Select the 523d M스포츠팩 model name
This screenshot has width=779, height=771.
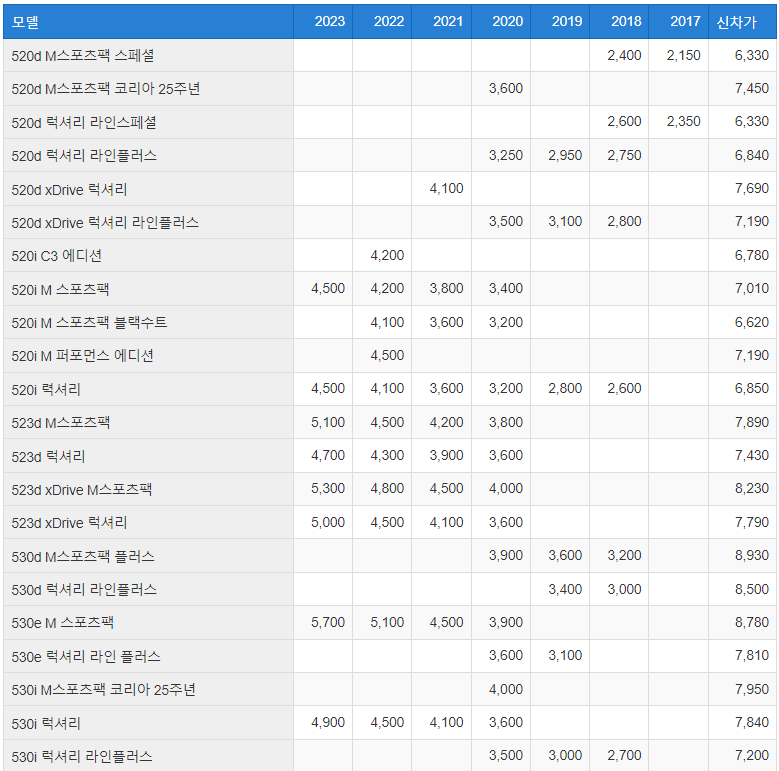click(x=61, y=422)
